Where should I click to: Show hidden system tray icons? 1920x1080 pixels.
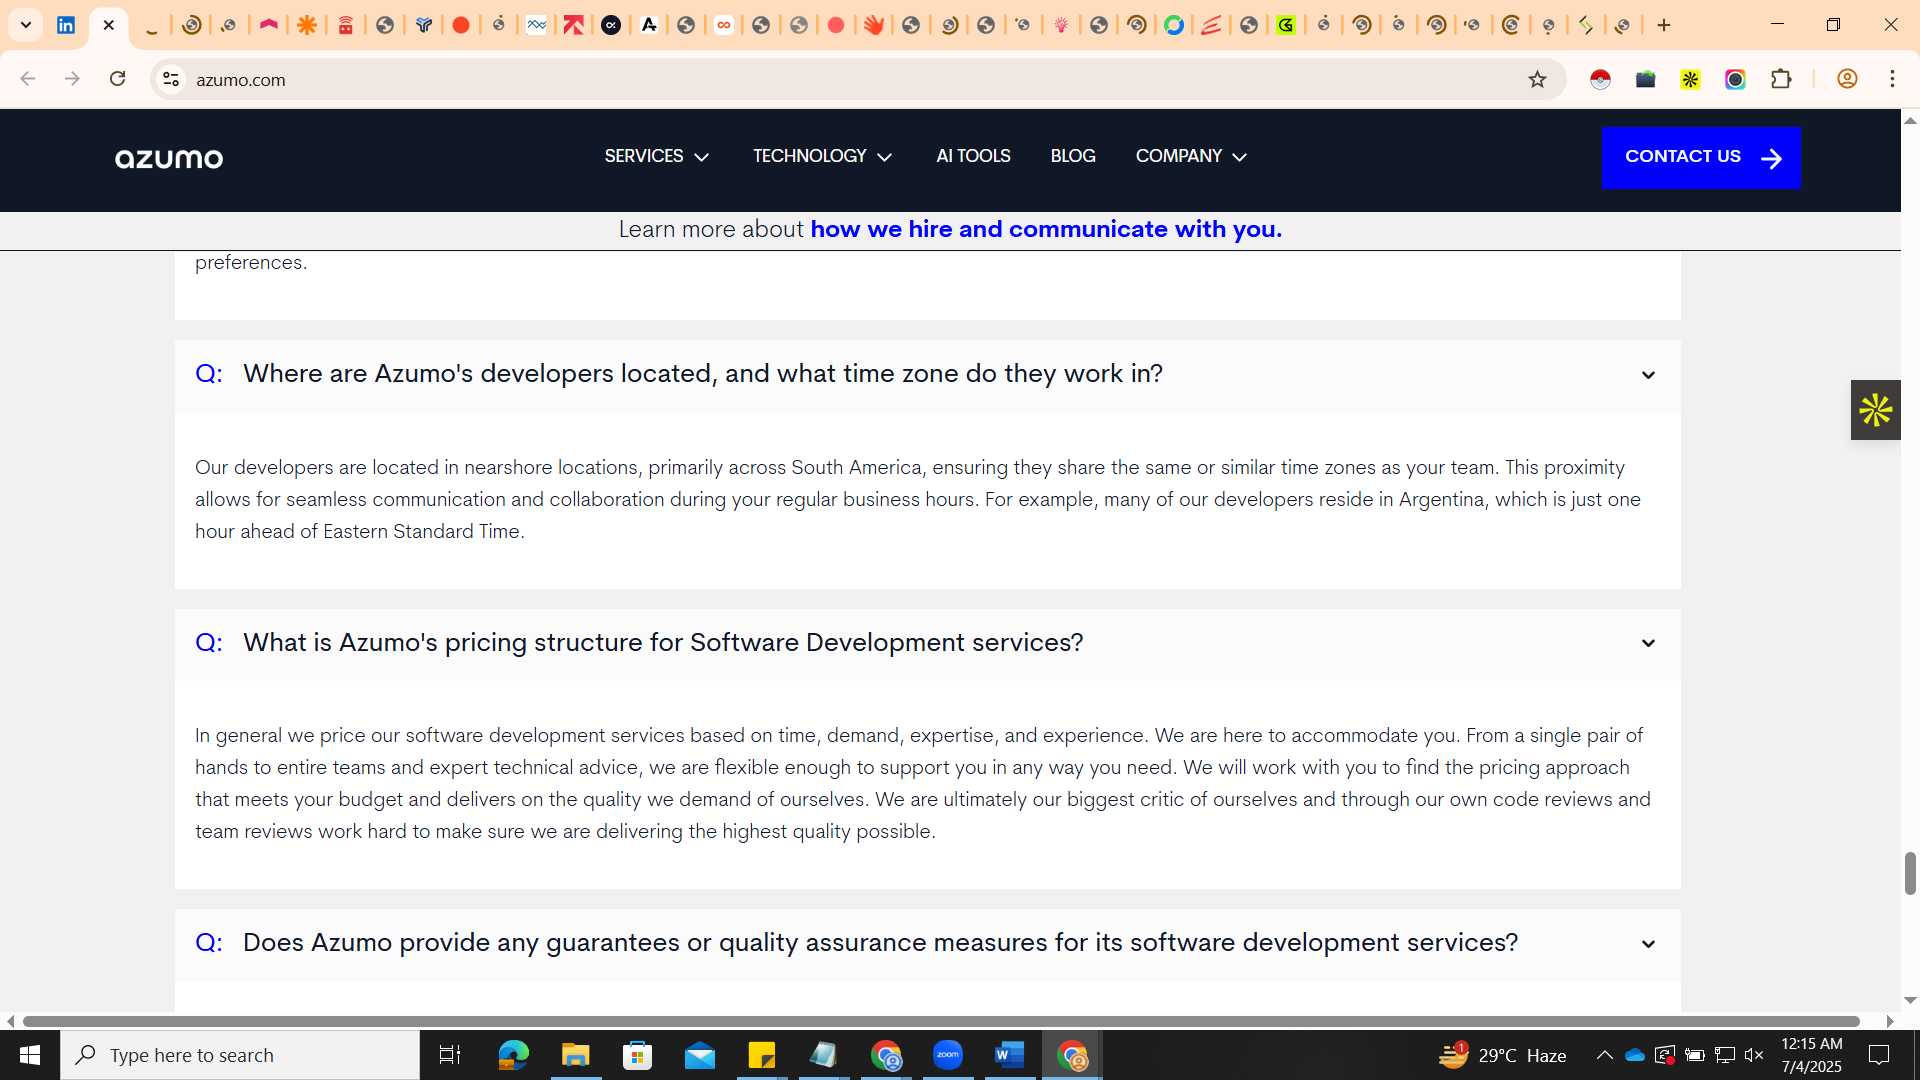[1604, 1055]
